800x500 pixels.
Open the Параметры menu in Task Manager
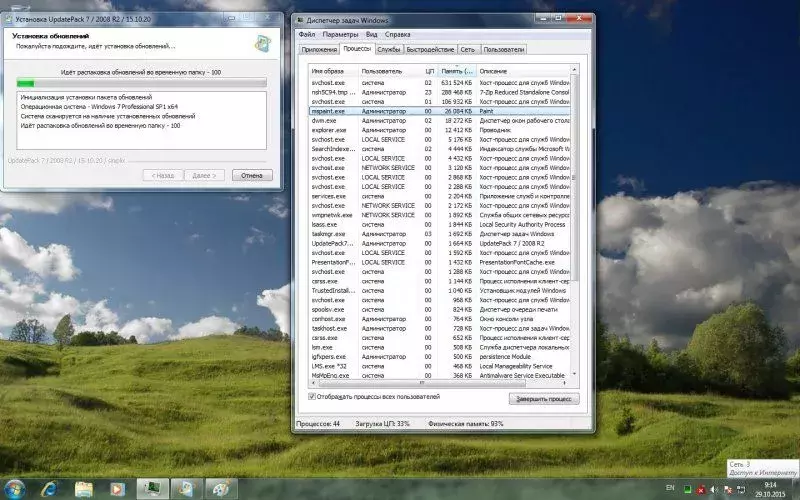(x=340, y=34)
